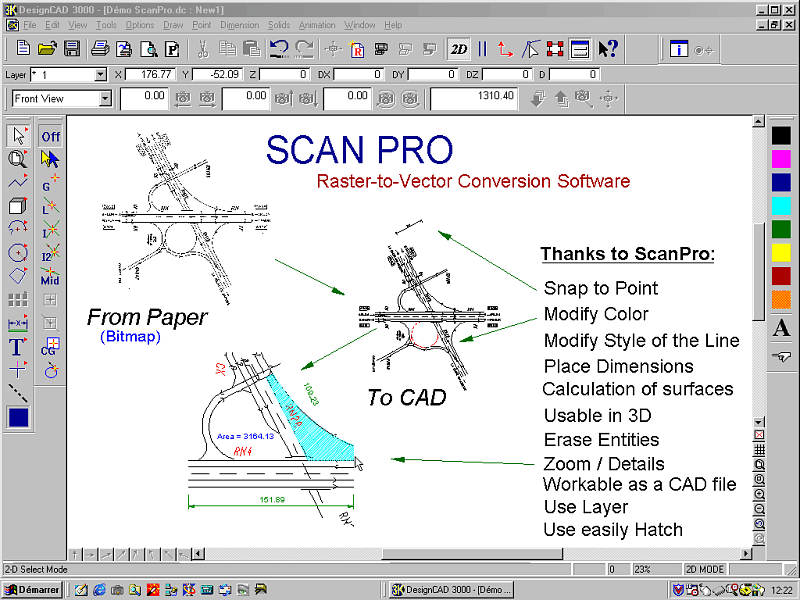Open the Solids menu

point(279,24)
